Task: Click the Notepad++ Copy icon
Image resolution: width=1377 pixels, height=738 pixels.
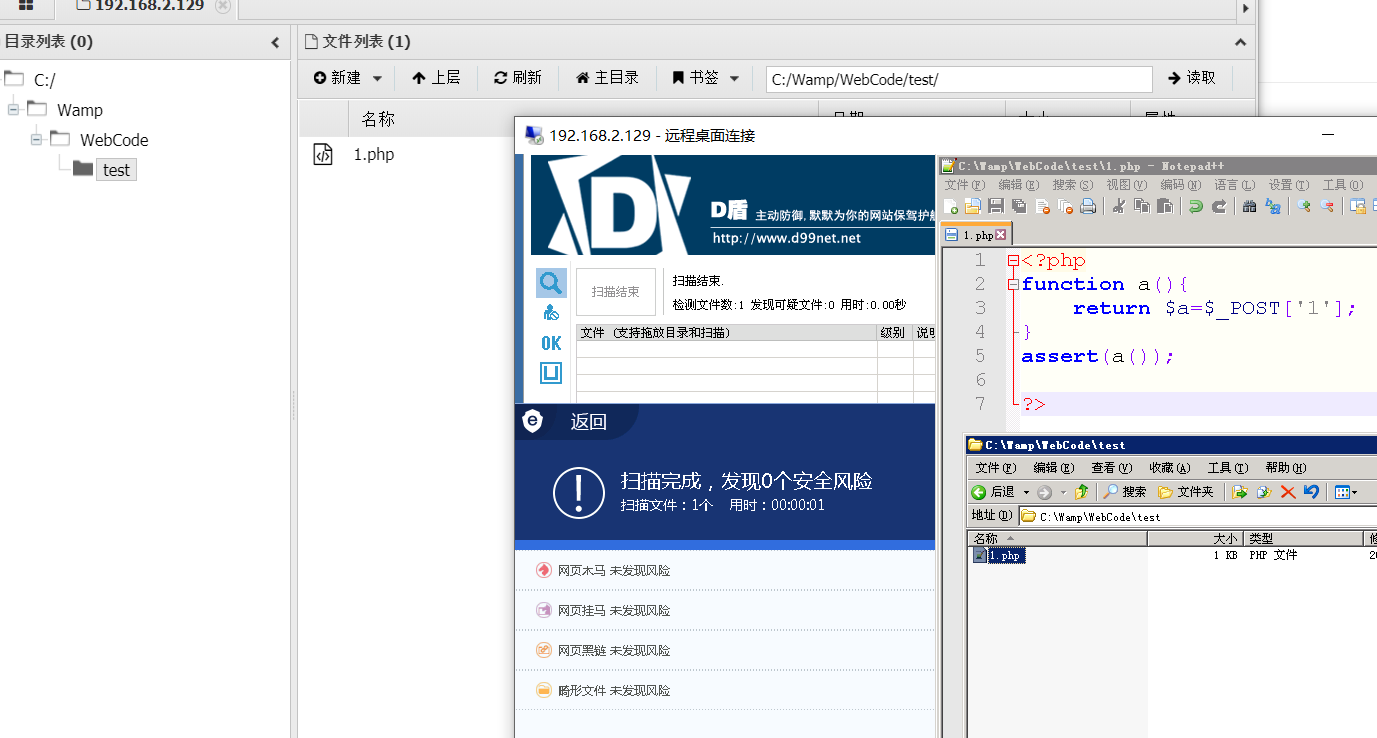Action: (1142, 206)
